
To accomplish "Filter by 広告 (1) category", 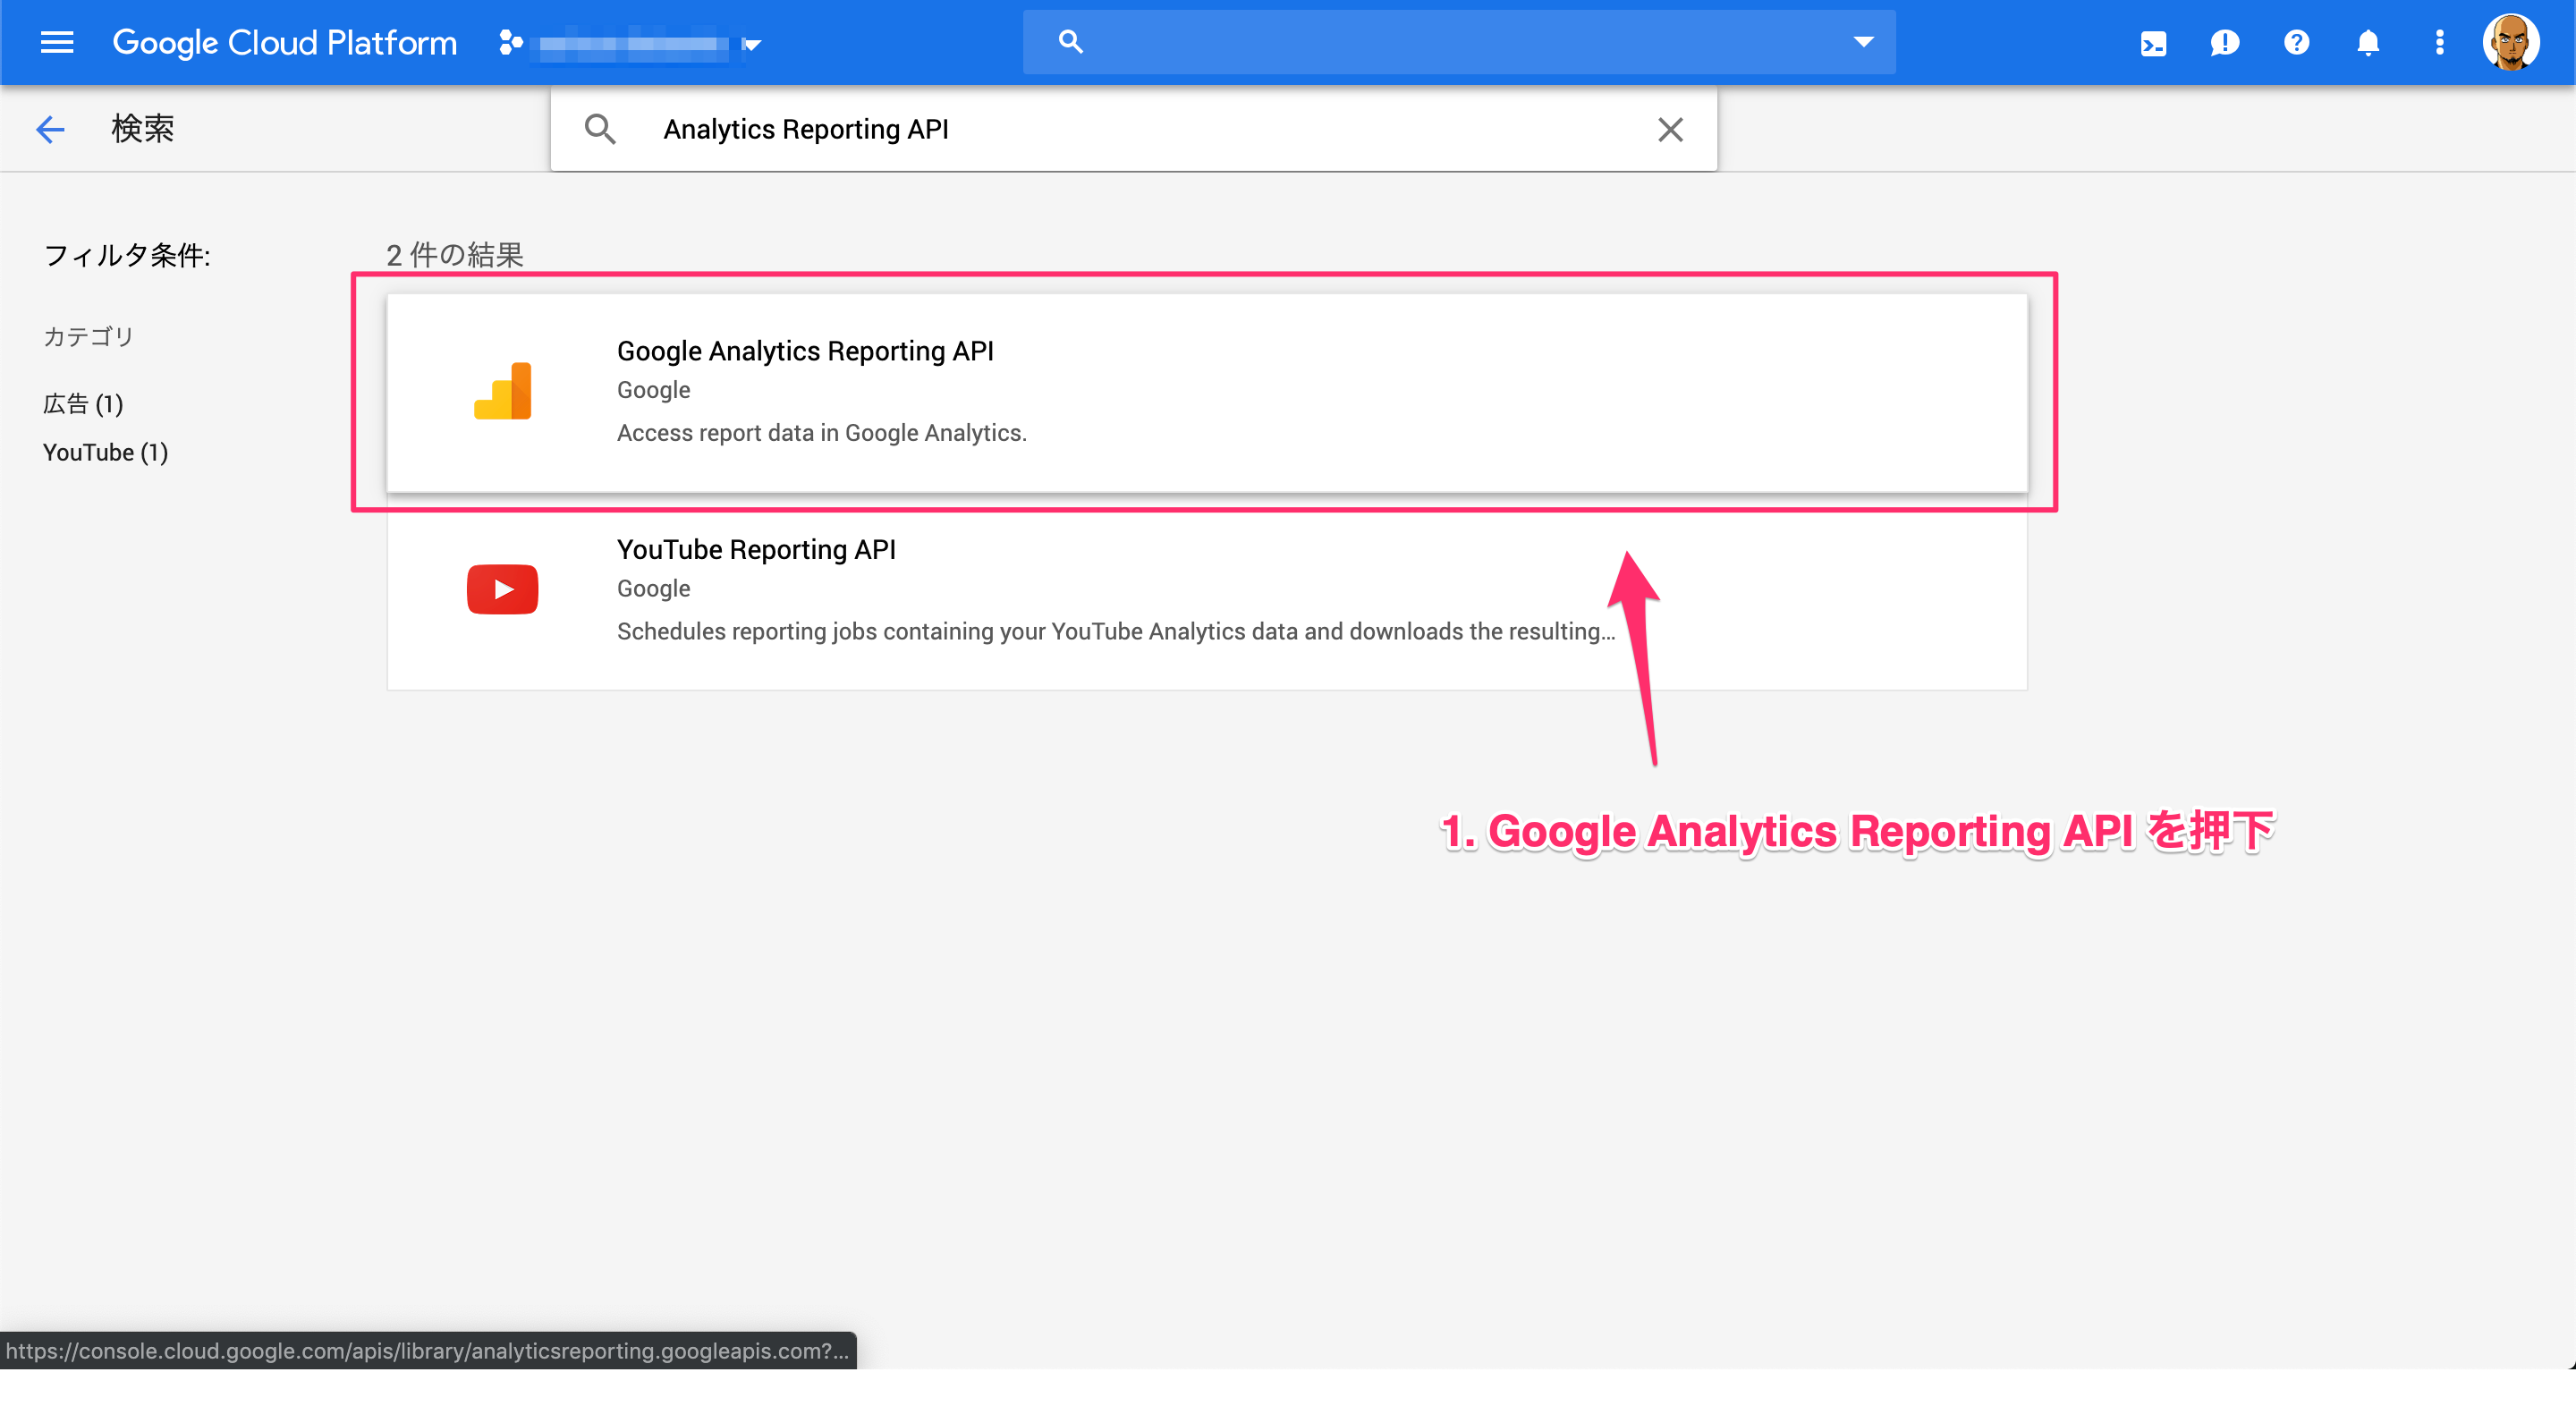I will [83, 403].
